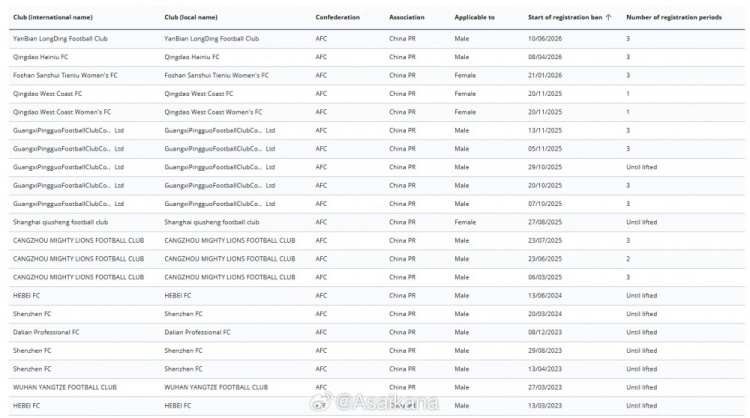750x418 pixels.
Task: Click the Confederation column header
Action: pyautogui.click(x=337, y=17)
